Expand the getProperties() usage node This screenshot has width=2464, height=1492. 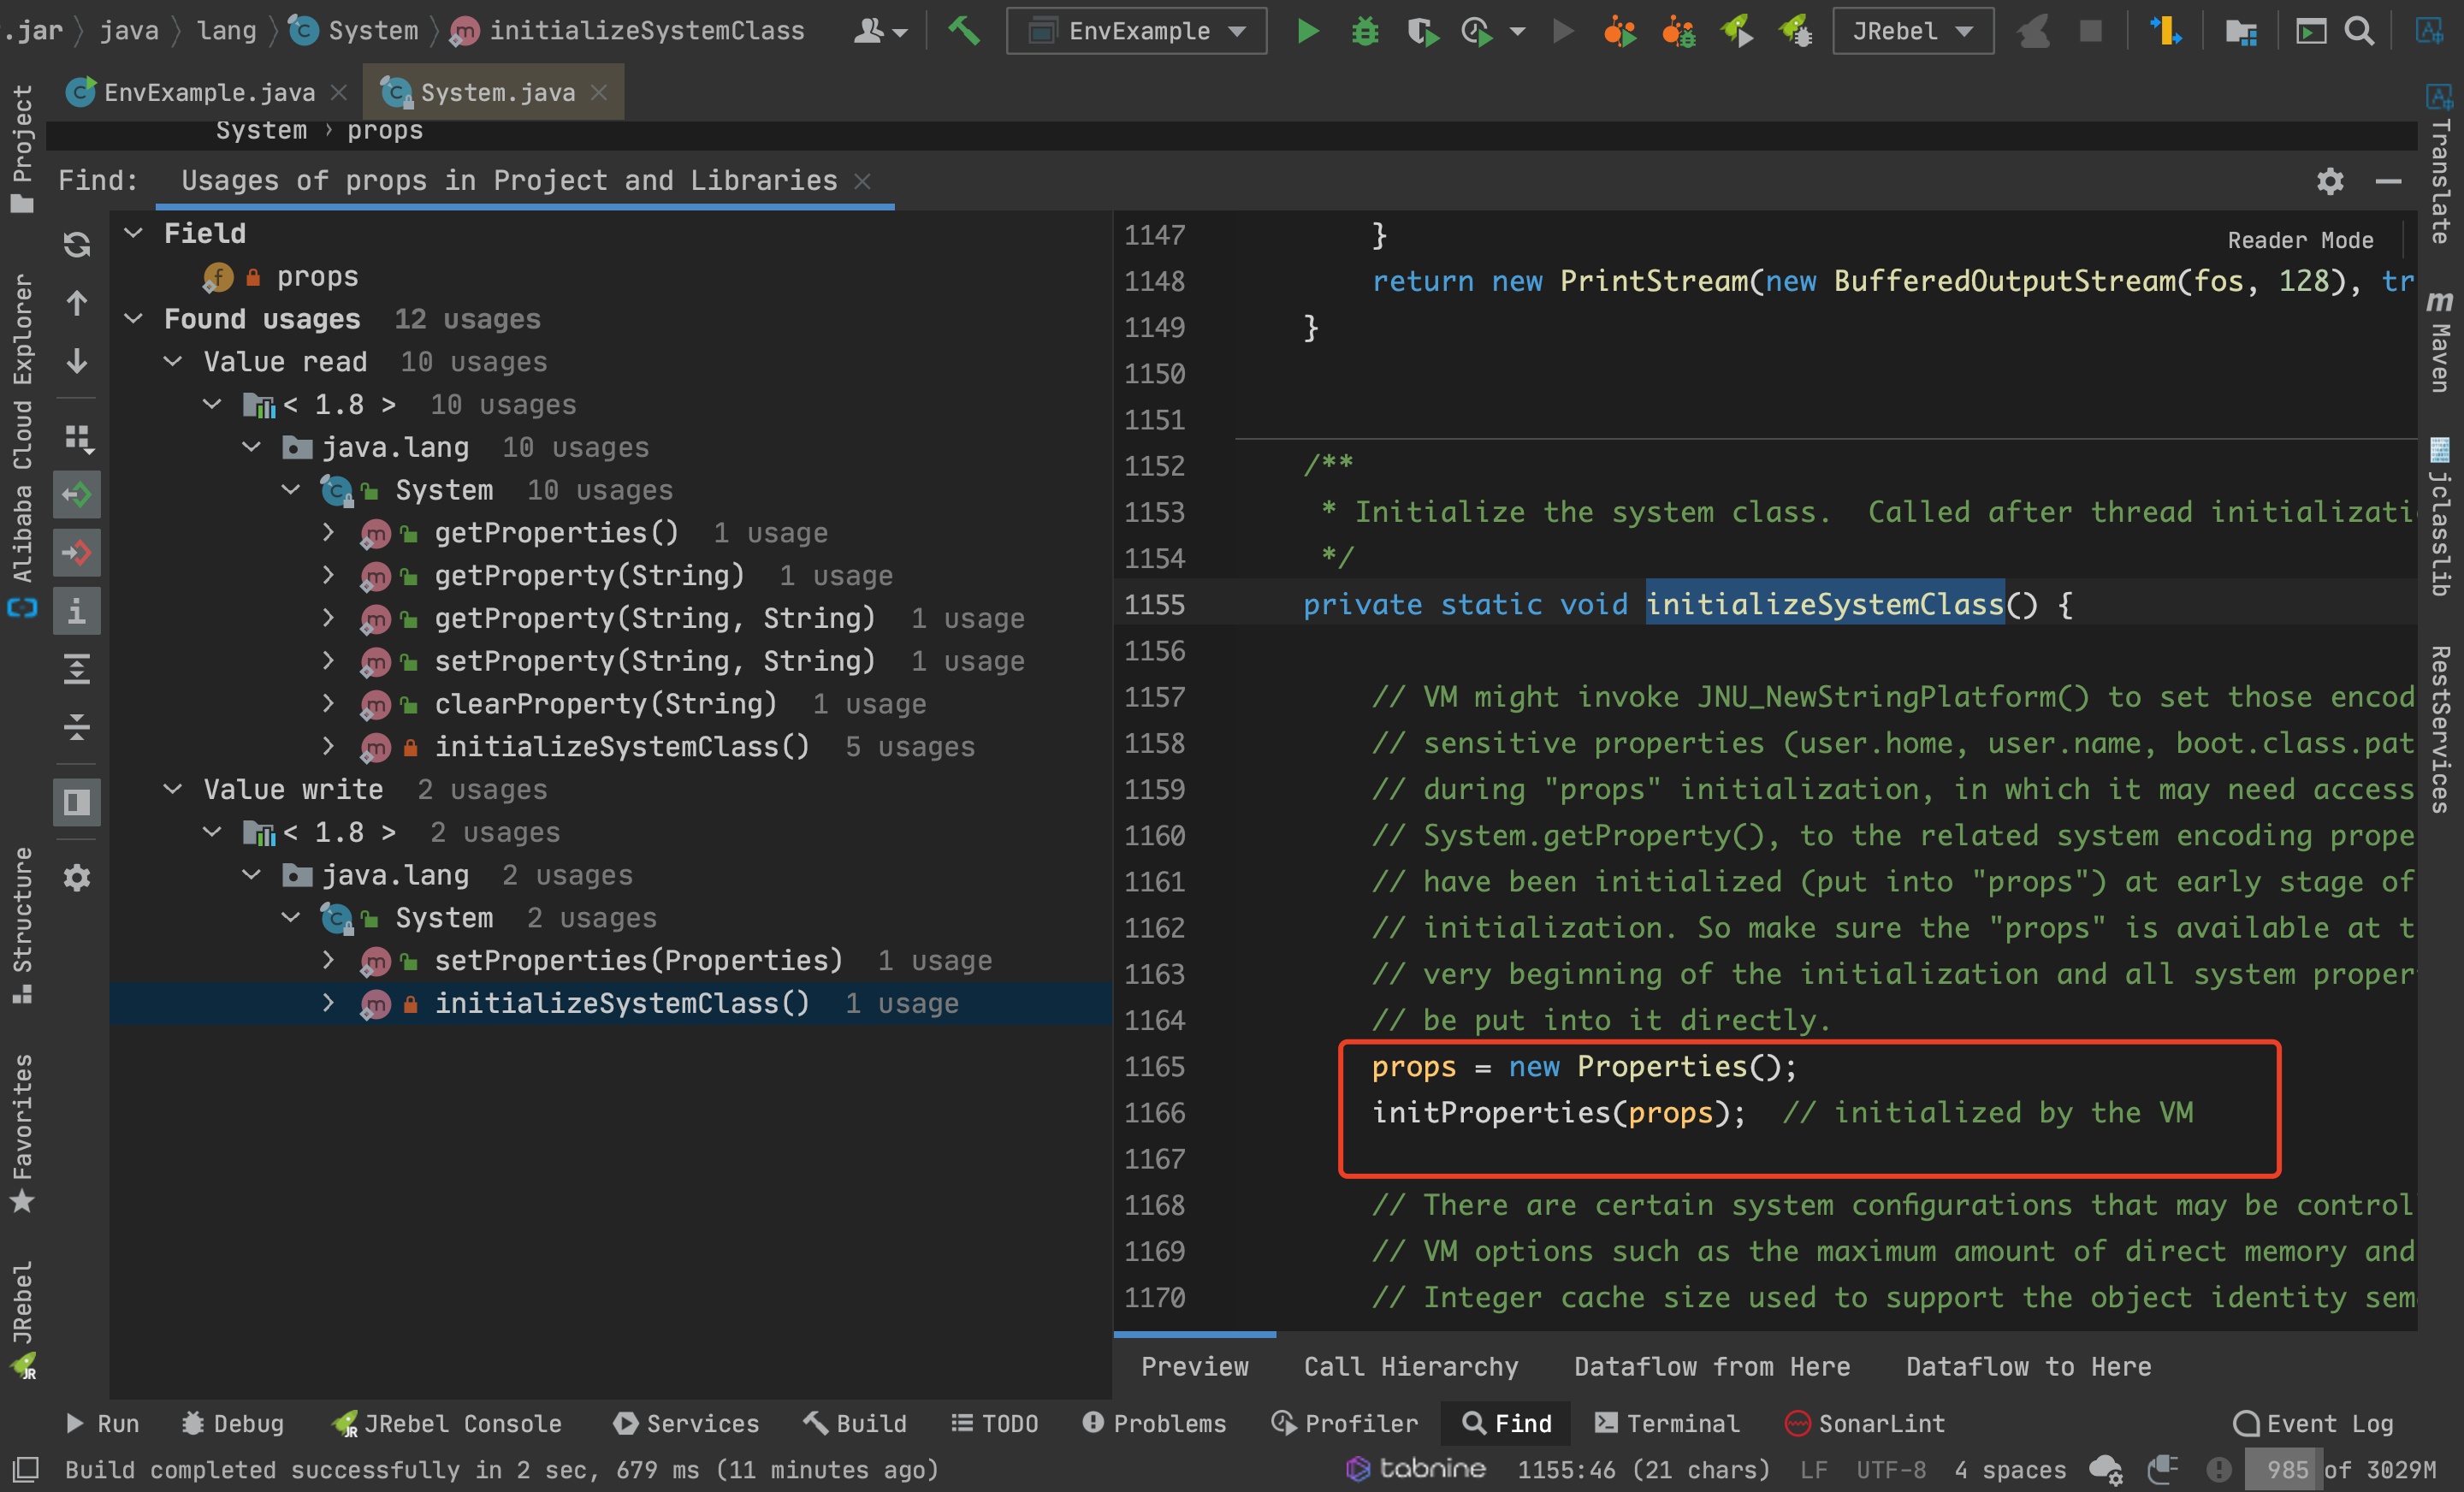click(x=328, y=532)
